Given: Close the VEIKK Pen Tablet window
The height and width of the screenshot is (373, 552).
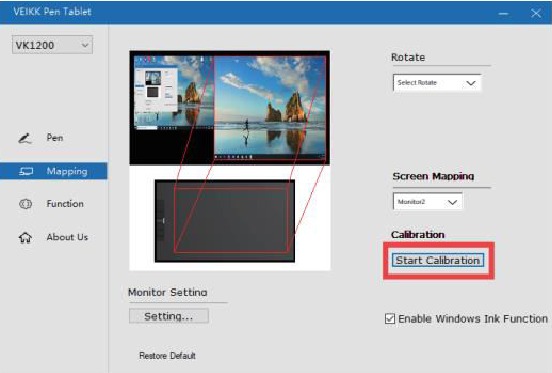Looking at the screenshot, I should [x=536, y=13].
